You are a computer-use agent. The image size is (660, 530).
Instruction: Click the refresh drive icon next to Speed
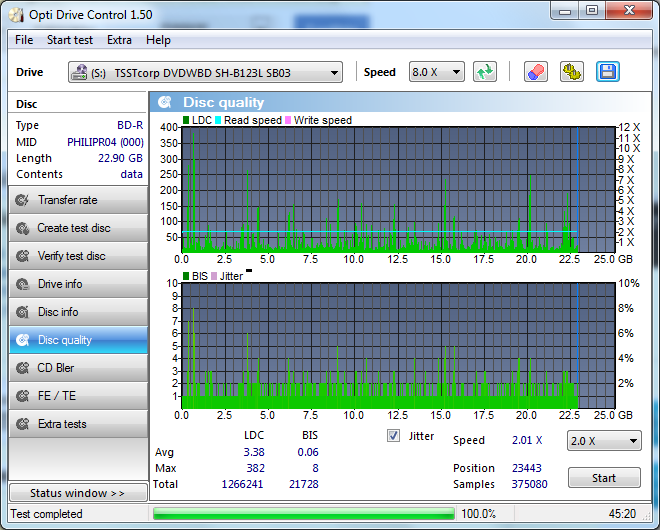coord(484,72)
